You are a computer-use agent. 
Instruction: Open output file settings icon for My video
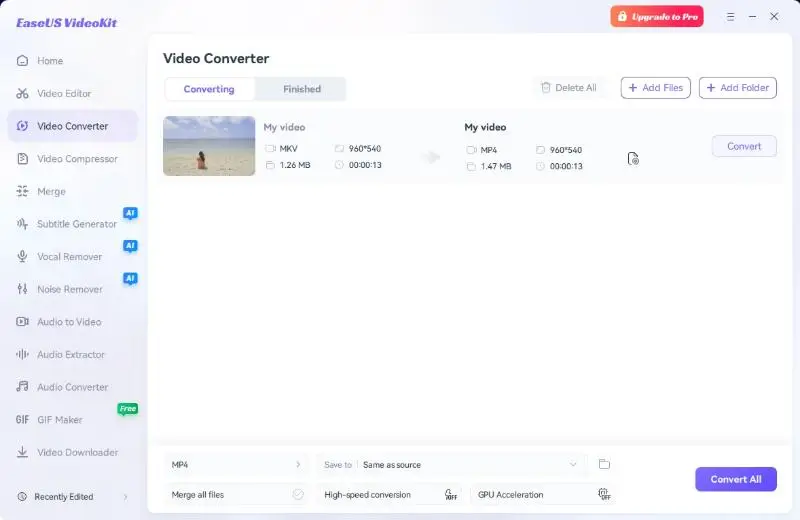633,159
